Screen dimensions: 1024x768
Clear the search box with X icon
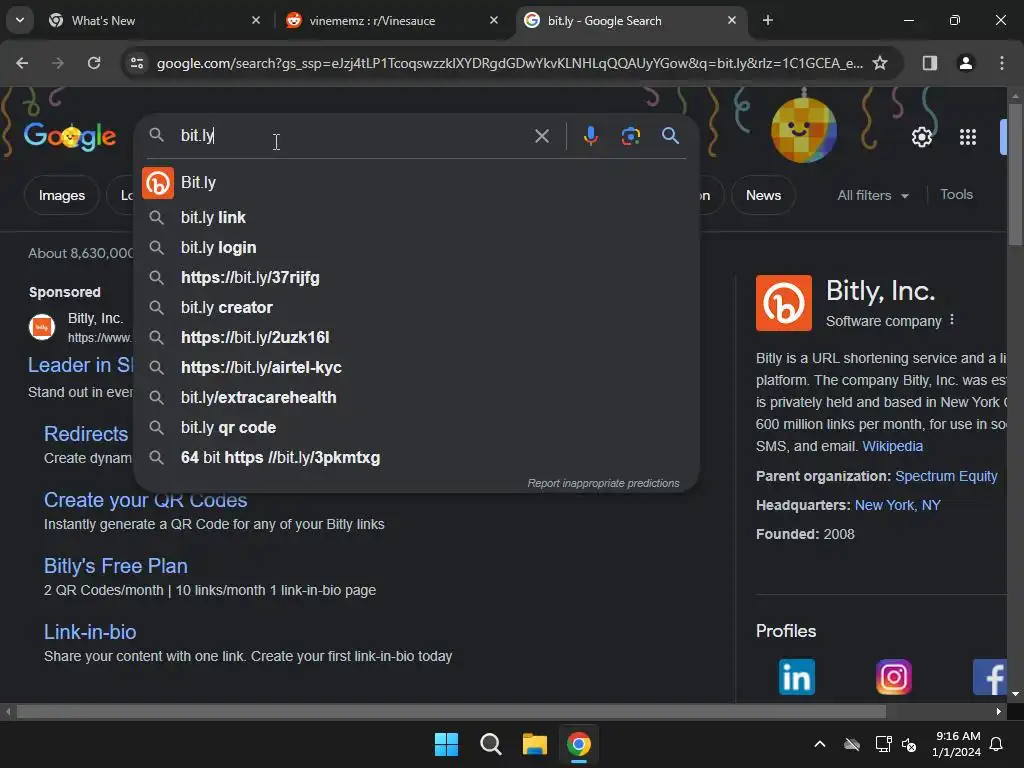point(541,136)
